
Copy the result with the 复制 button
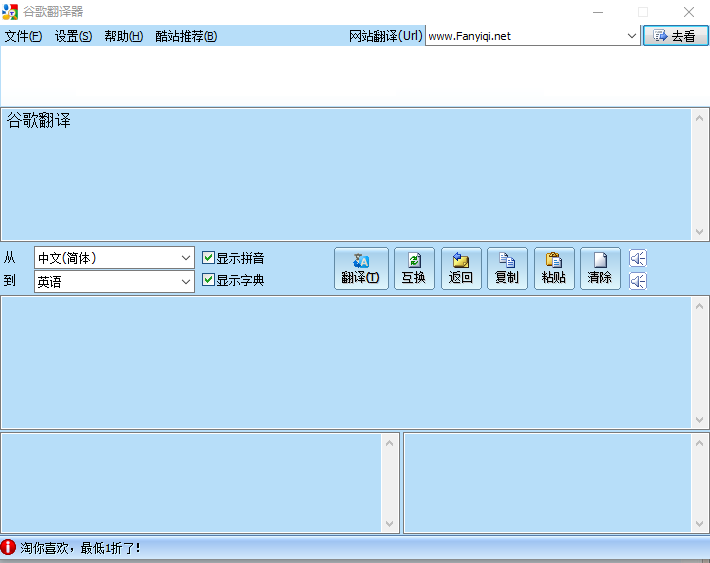(507, 268)
